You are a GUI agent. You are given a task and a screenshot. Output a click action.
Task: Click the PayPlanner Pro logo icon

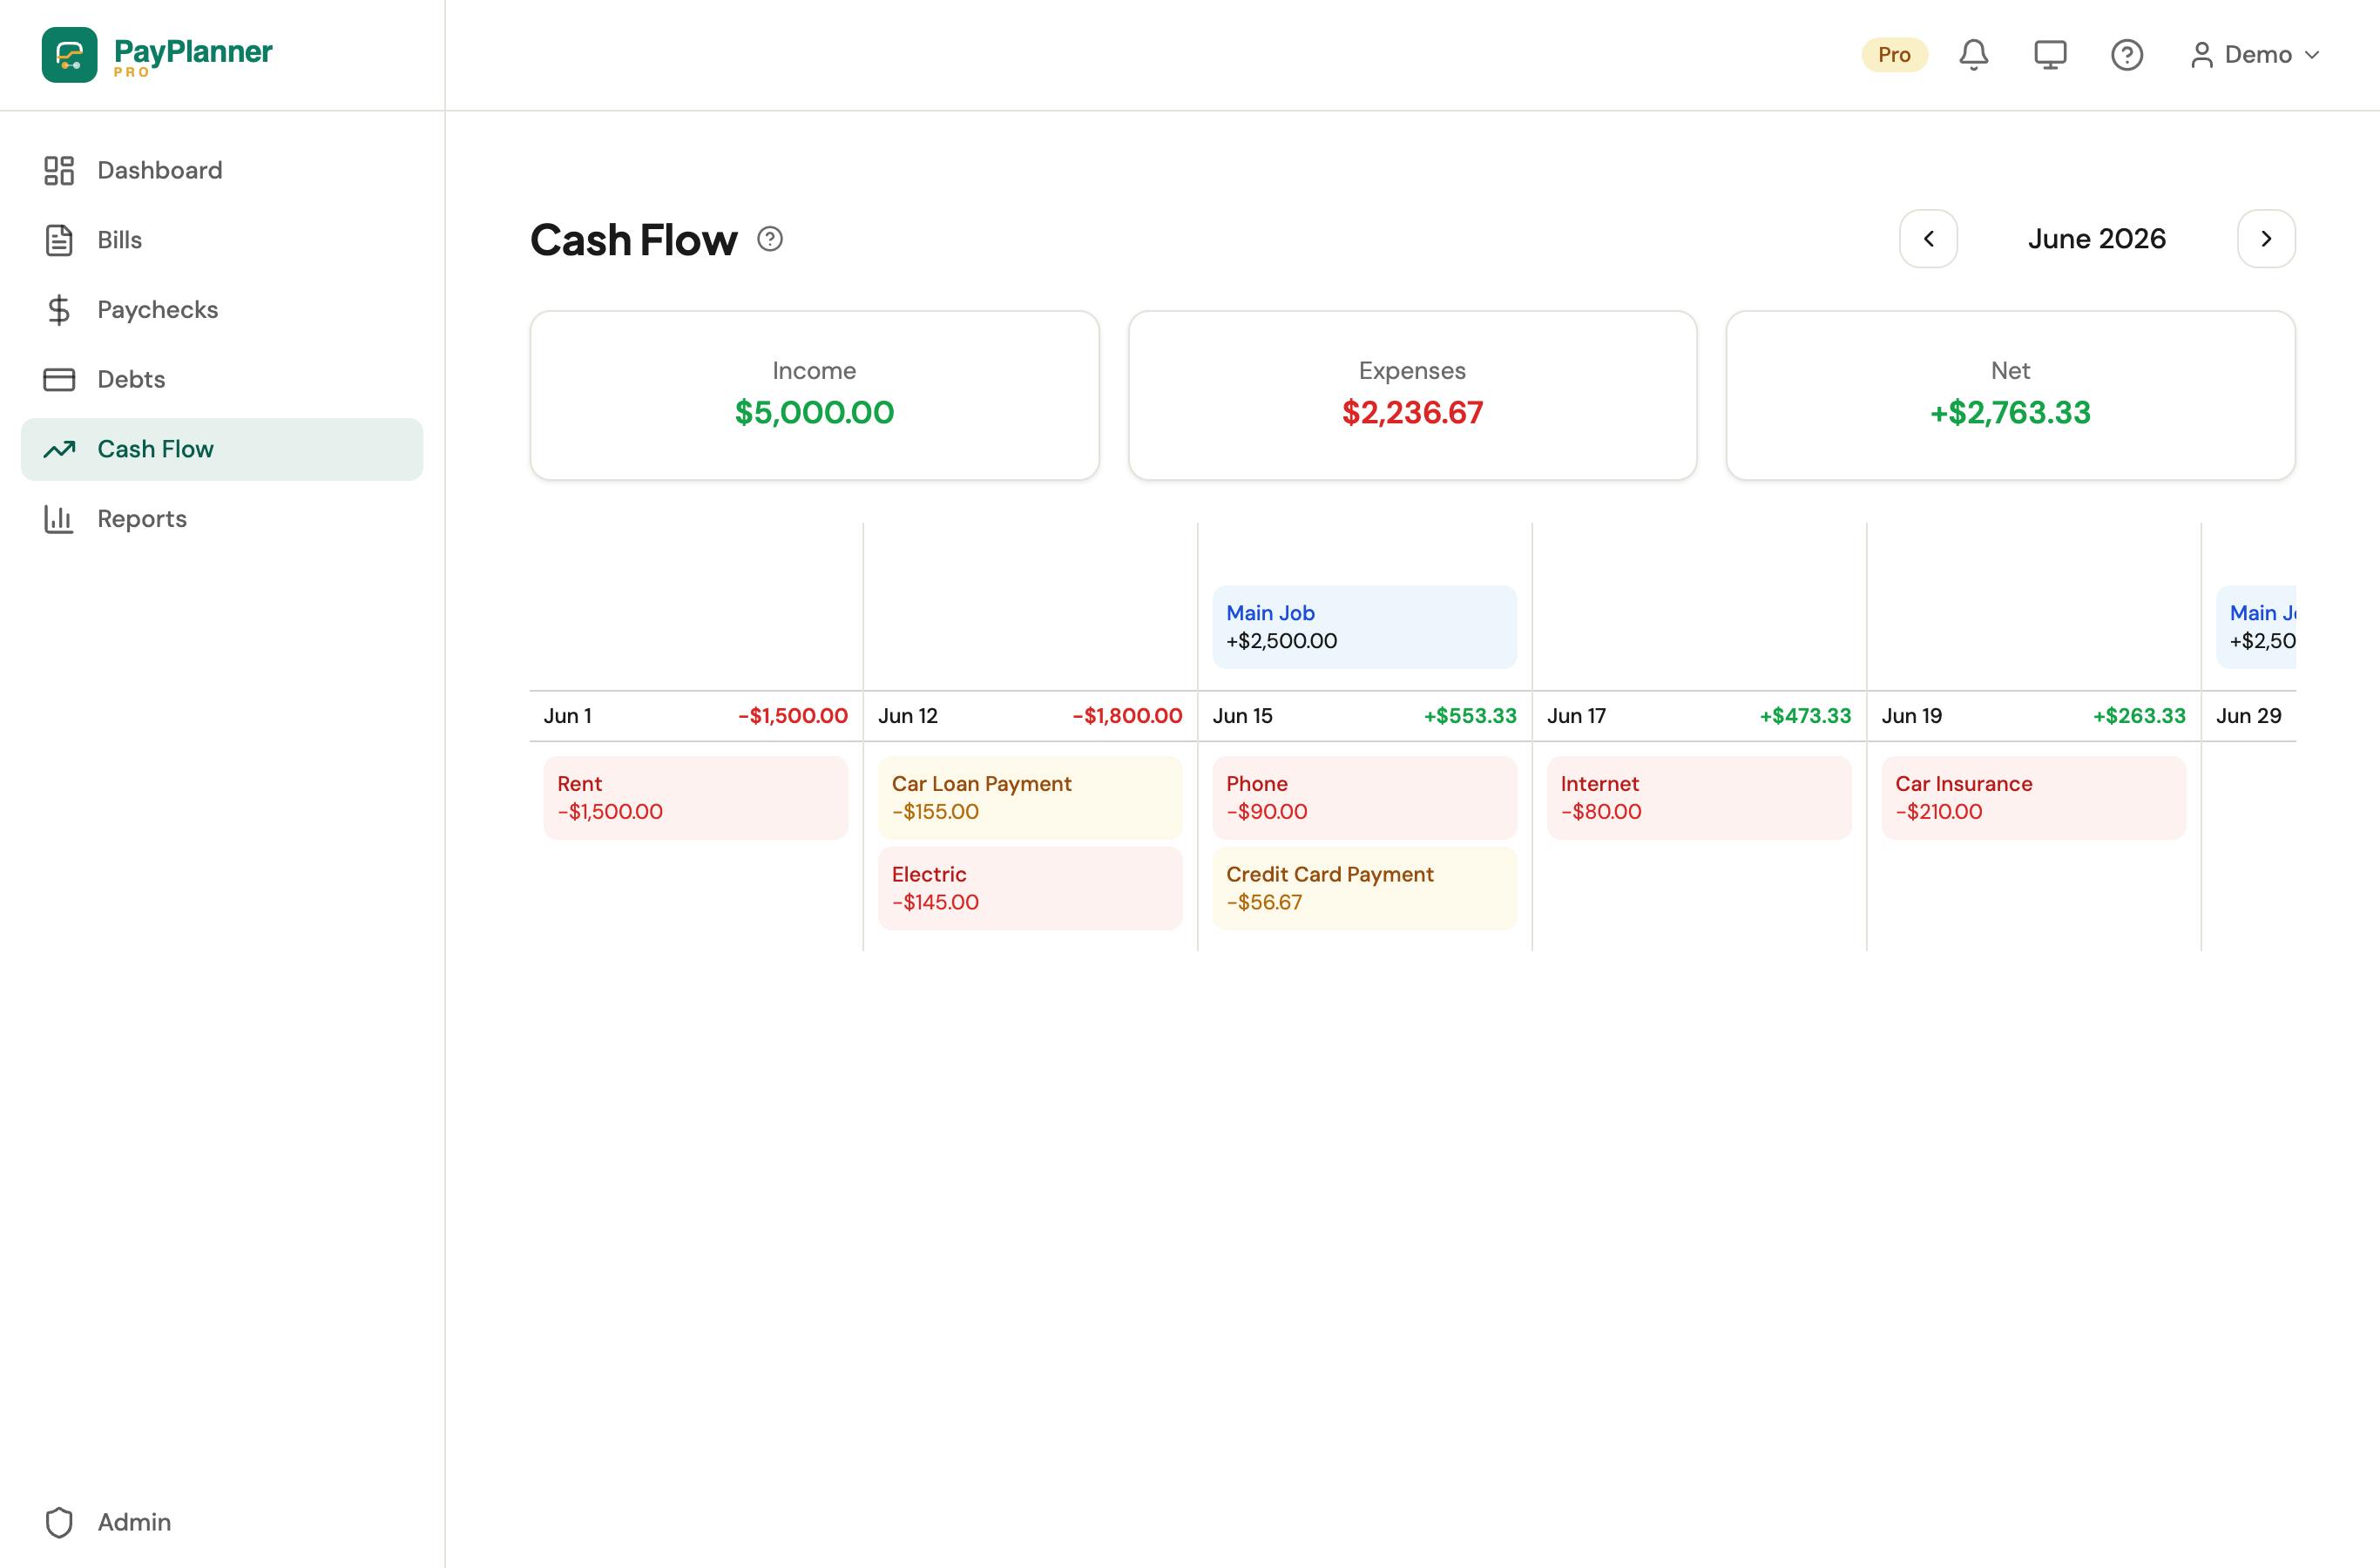[69, 55]
